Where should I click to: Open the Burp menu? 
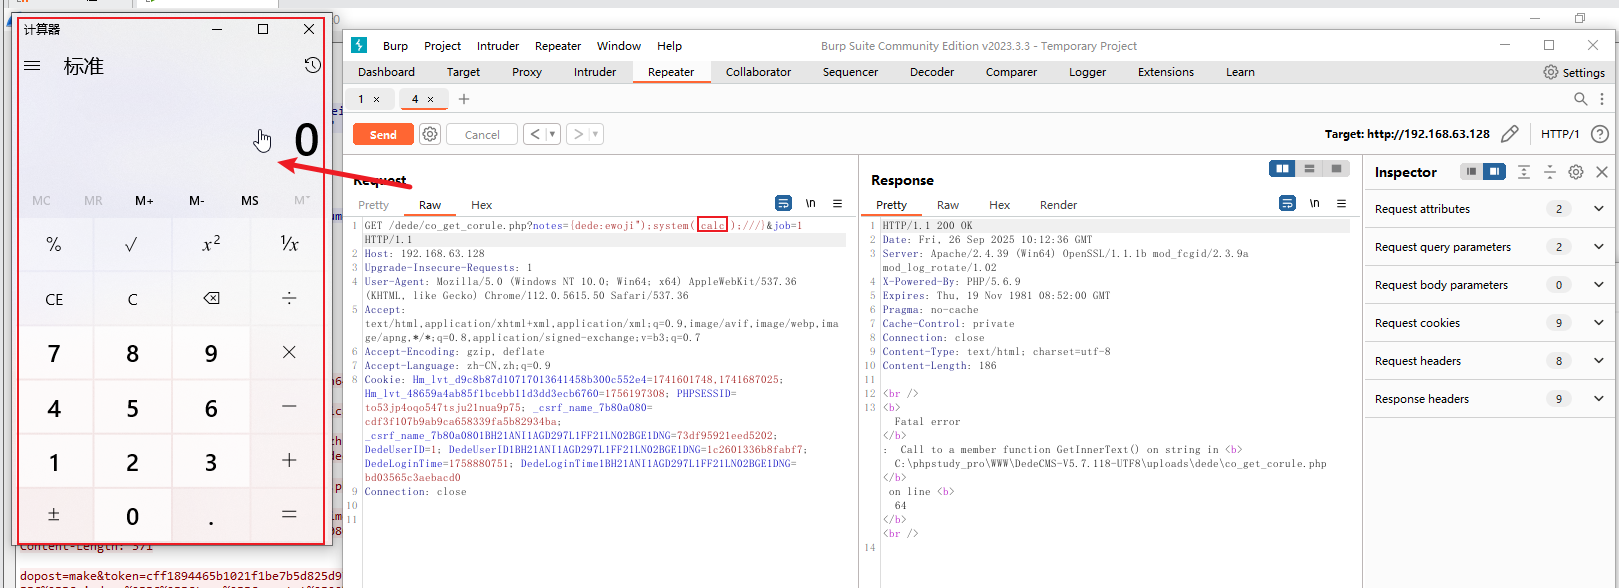tap(396, 46)
